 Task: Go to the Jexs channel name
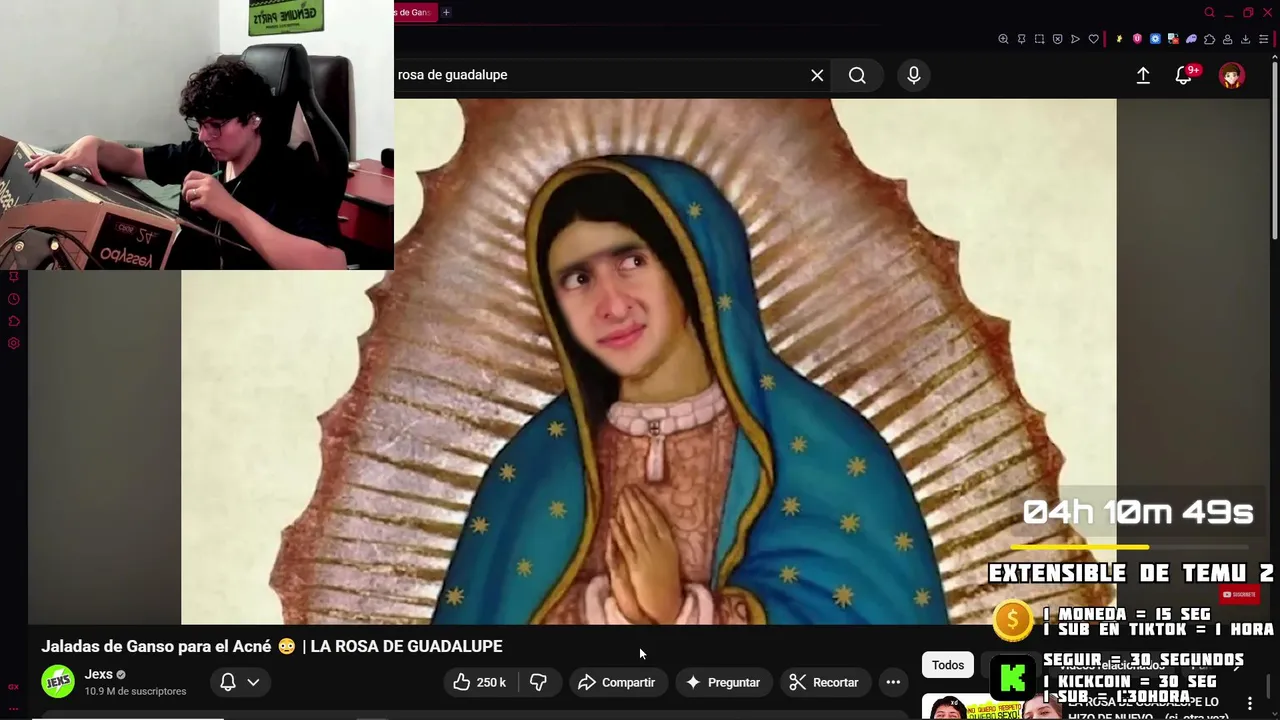(98, 674)
